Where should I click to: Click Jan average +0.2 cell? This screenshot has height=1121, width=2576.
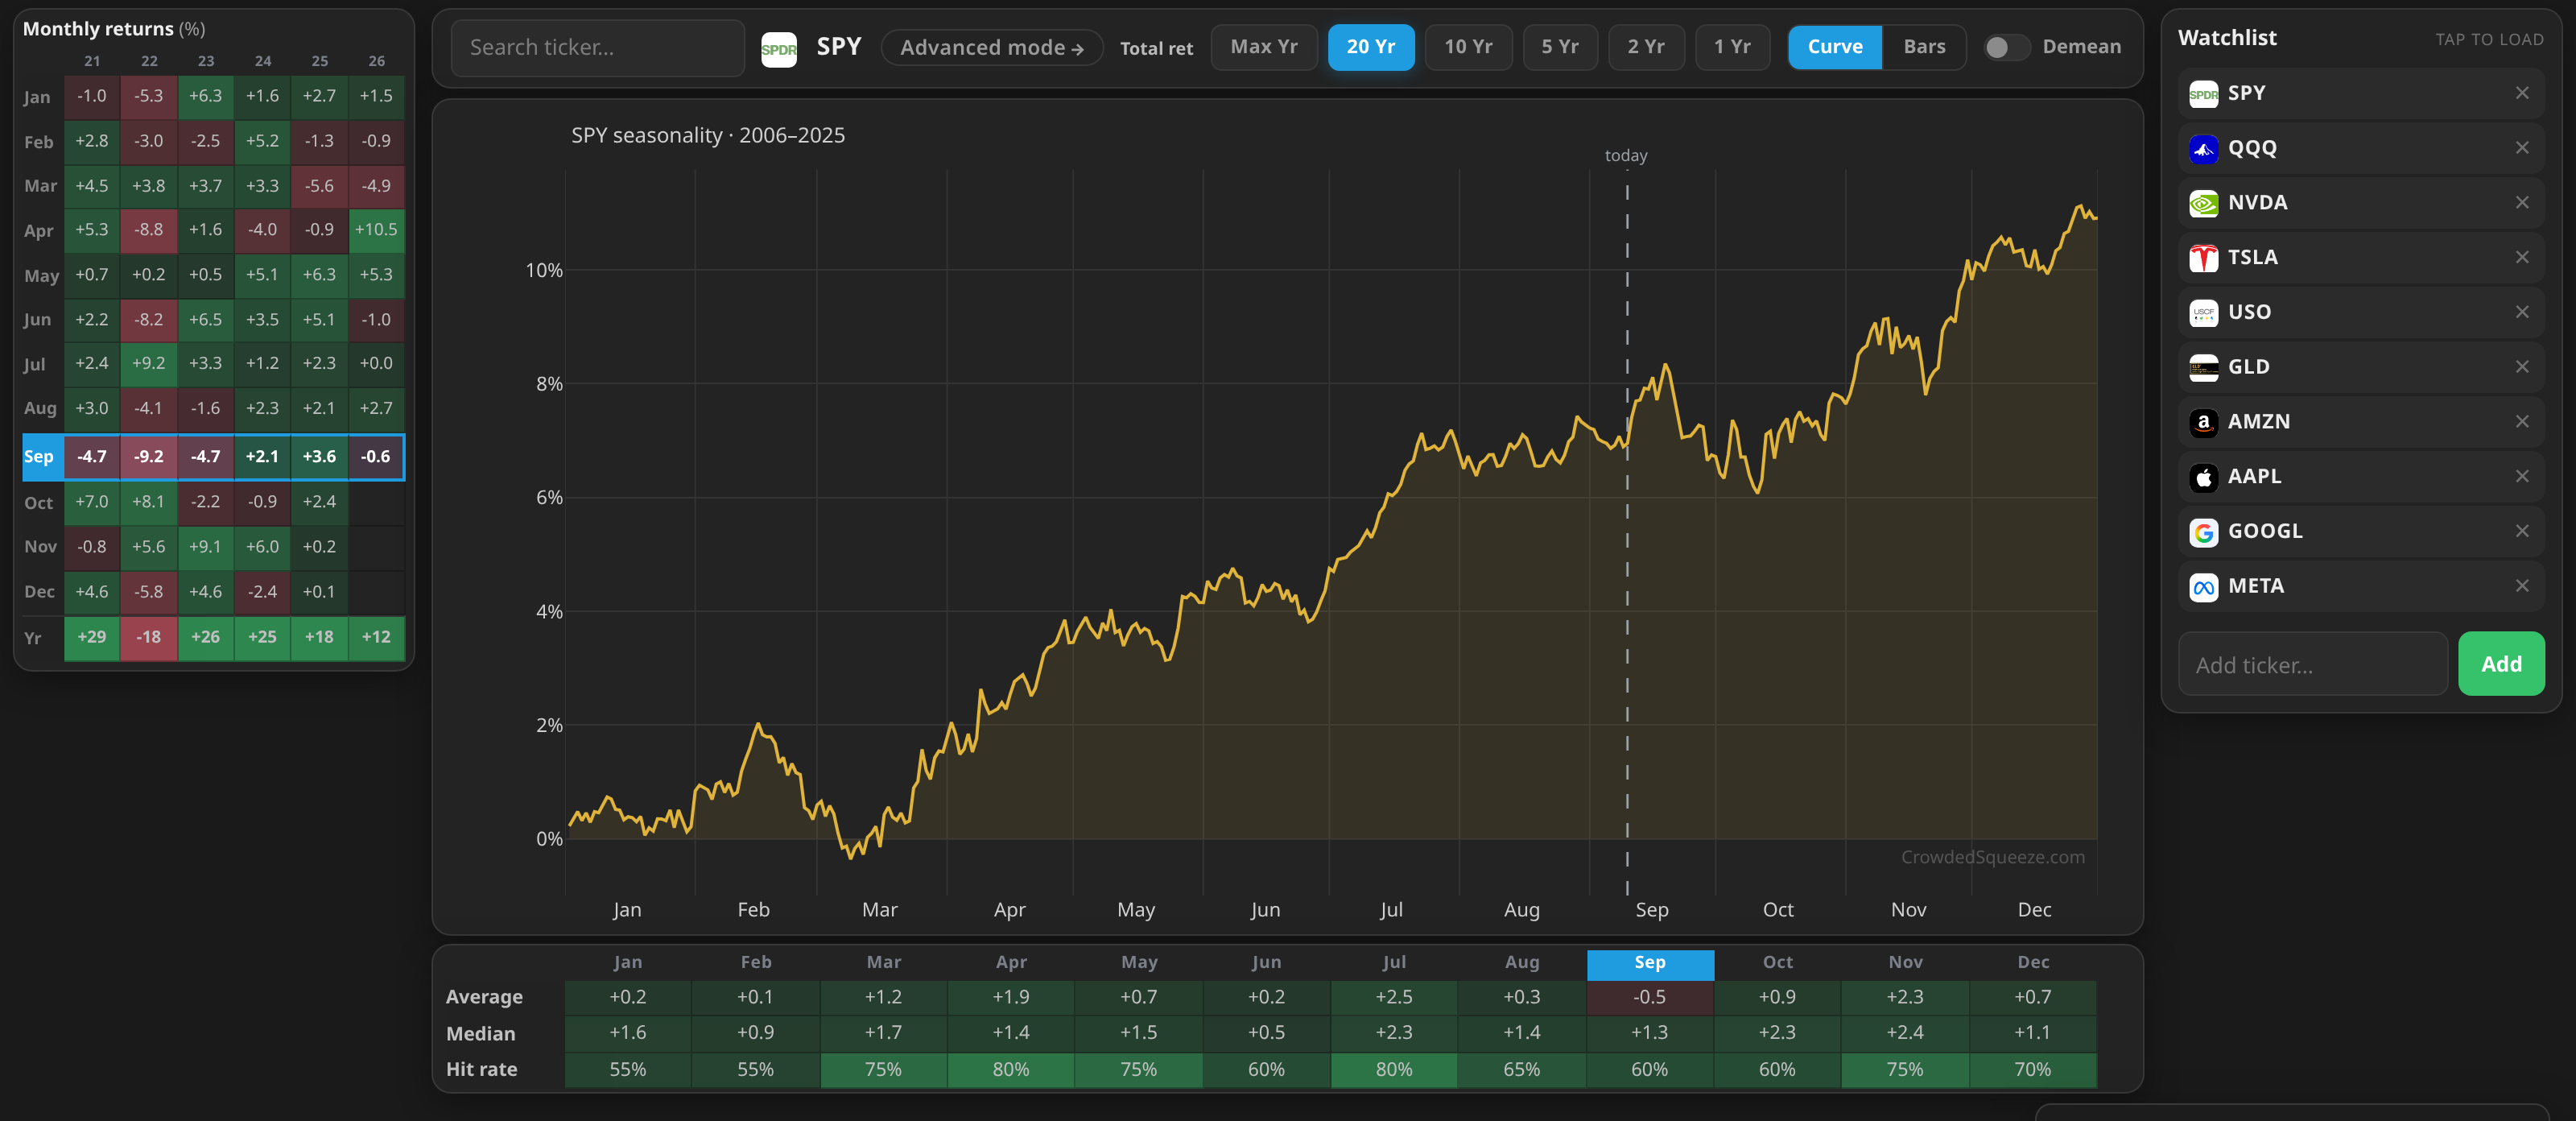[x=627, y=997]
